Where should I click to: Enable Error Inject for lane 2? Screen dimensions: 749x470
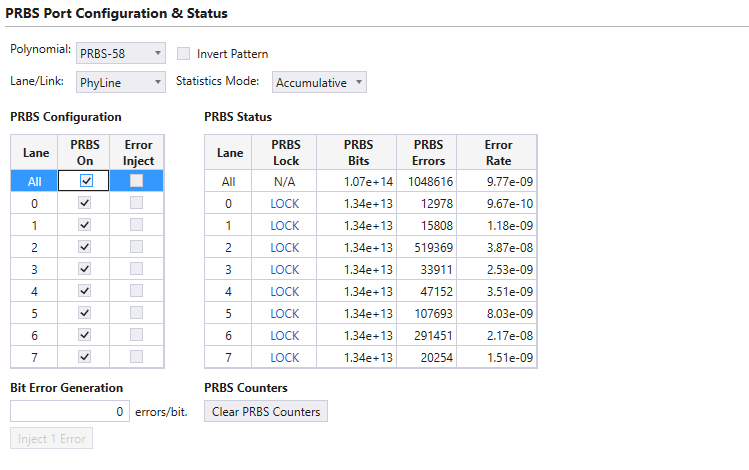[x=137, y=247]
